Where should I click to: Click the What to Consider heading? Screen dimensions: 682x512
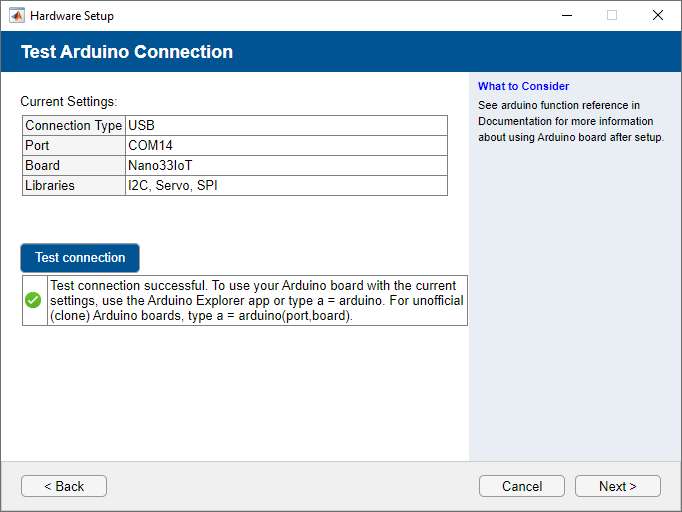pyautogui.click(x=523, y=86)
